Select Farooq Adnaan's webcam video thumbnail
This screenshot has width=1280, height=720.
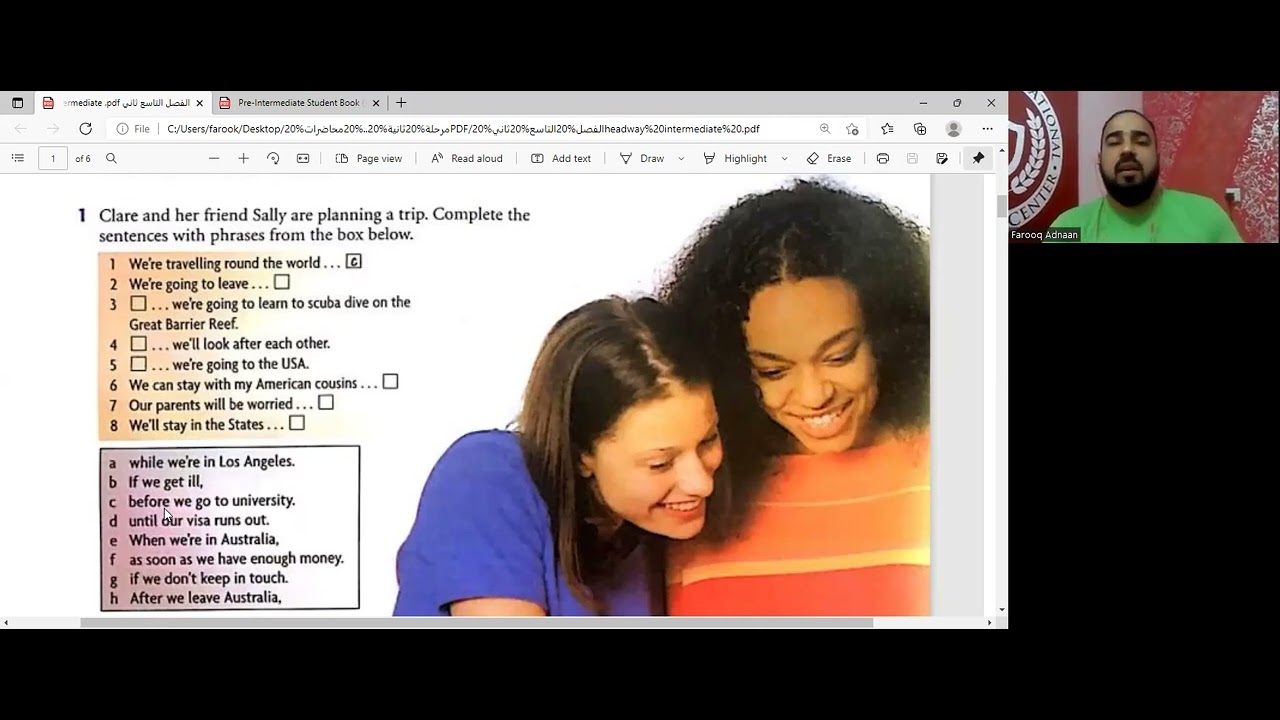[x=1144, y=167]
